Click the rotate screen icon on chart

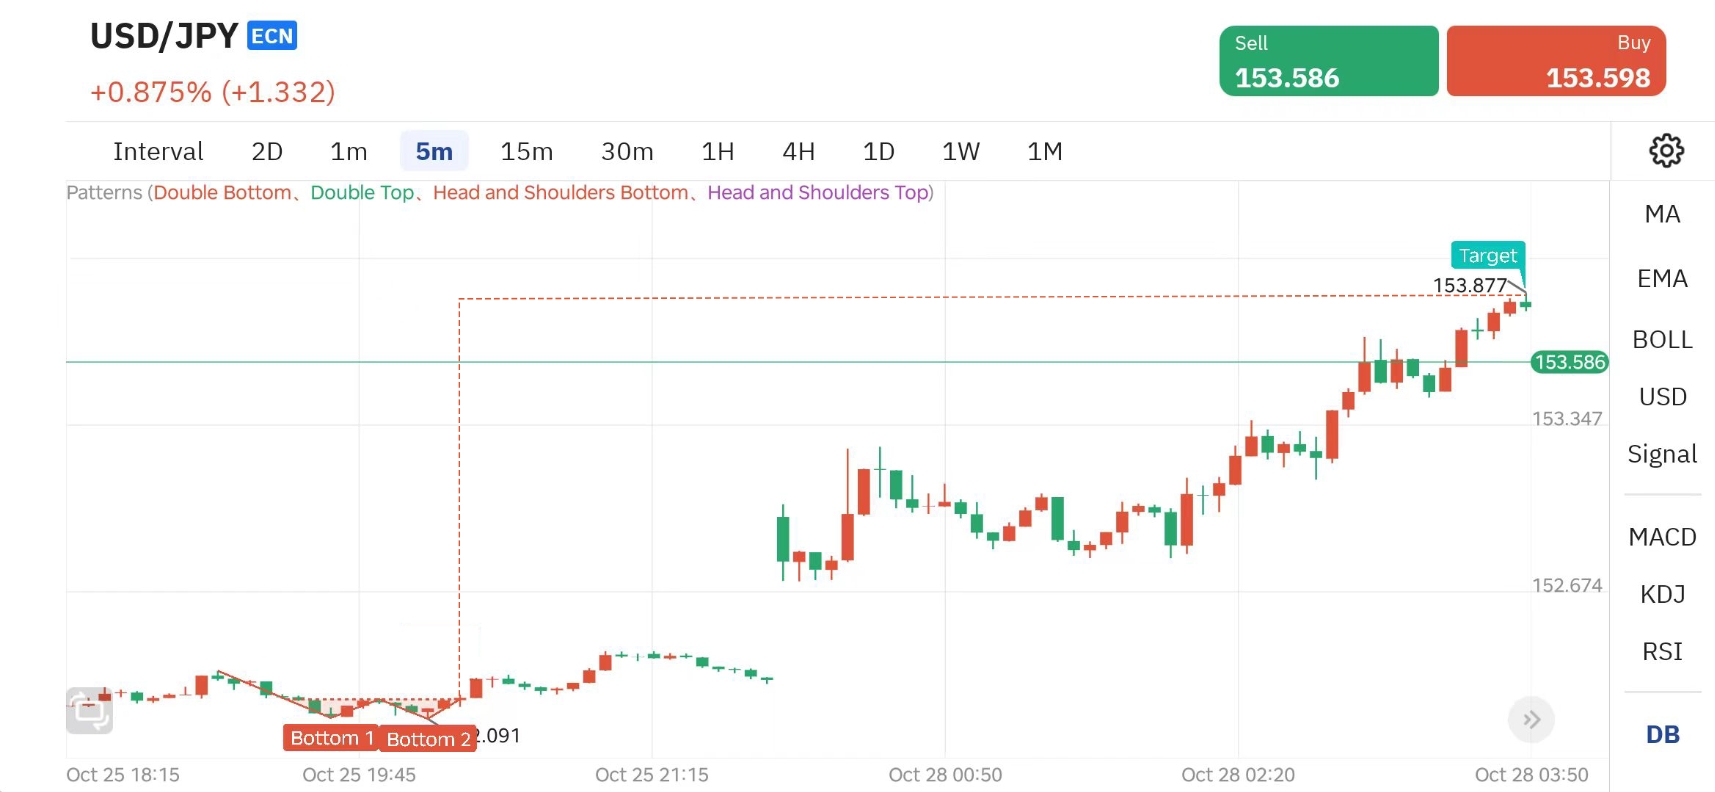[x=90, y=711]
